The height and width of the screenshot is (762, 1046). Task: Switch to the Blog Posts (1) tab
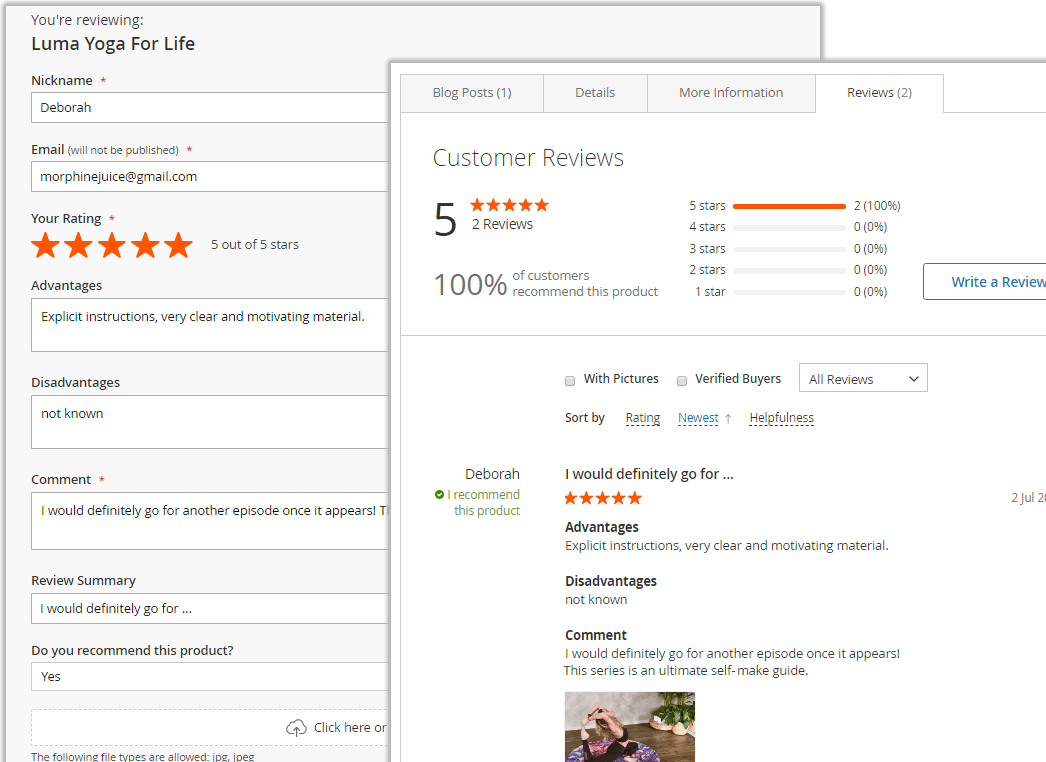click(x=472, y=93)
